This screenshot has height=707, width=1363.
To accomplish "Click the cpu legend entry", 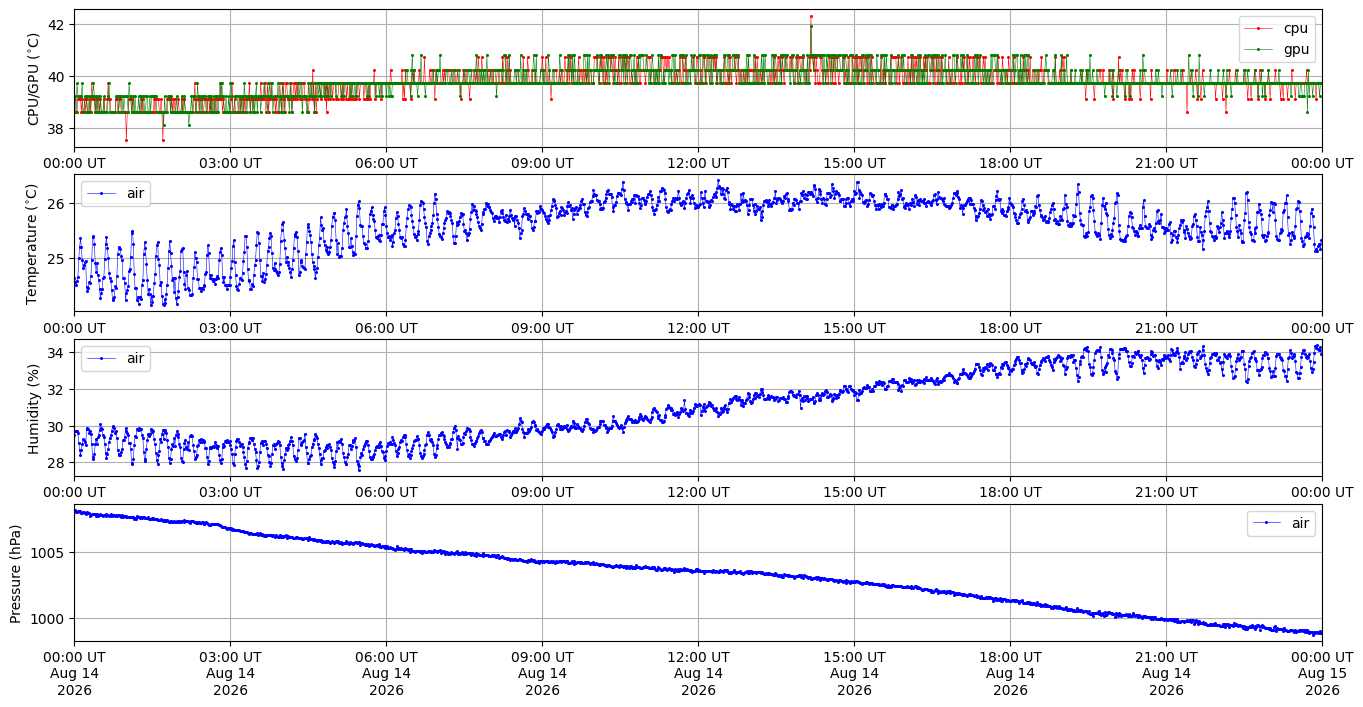I will (x=1277, y=29).
